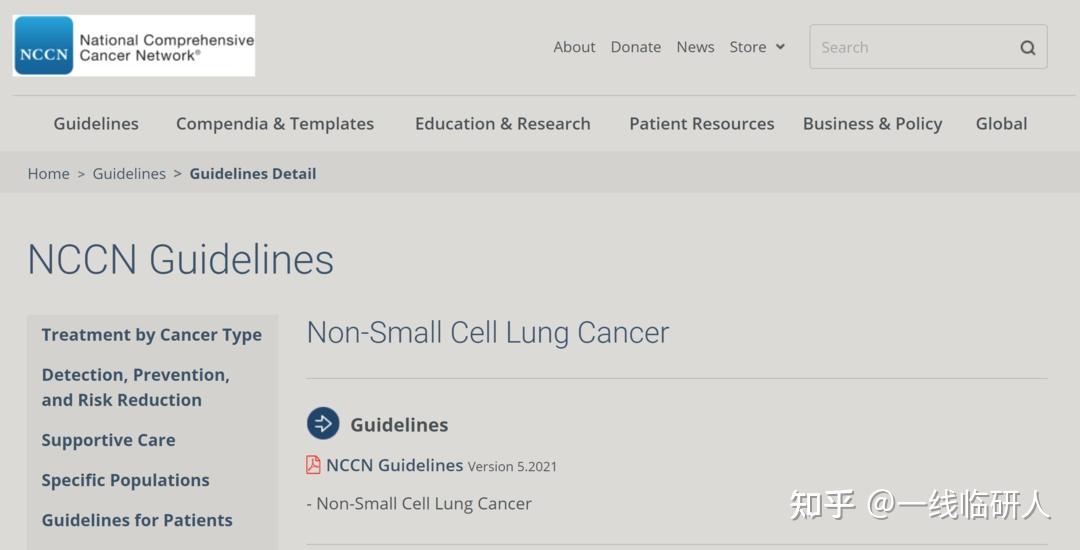Image resolution: width=1080 pixels, height=550 pixels.
Task: Open Business & Policy menu
Action: pyautogui.click(x=873, y=124)
